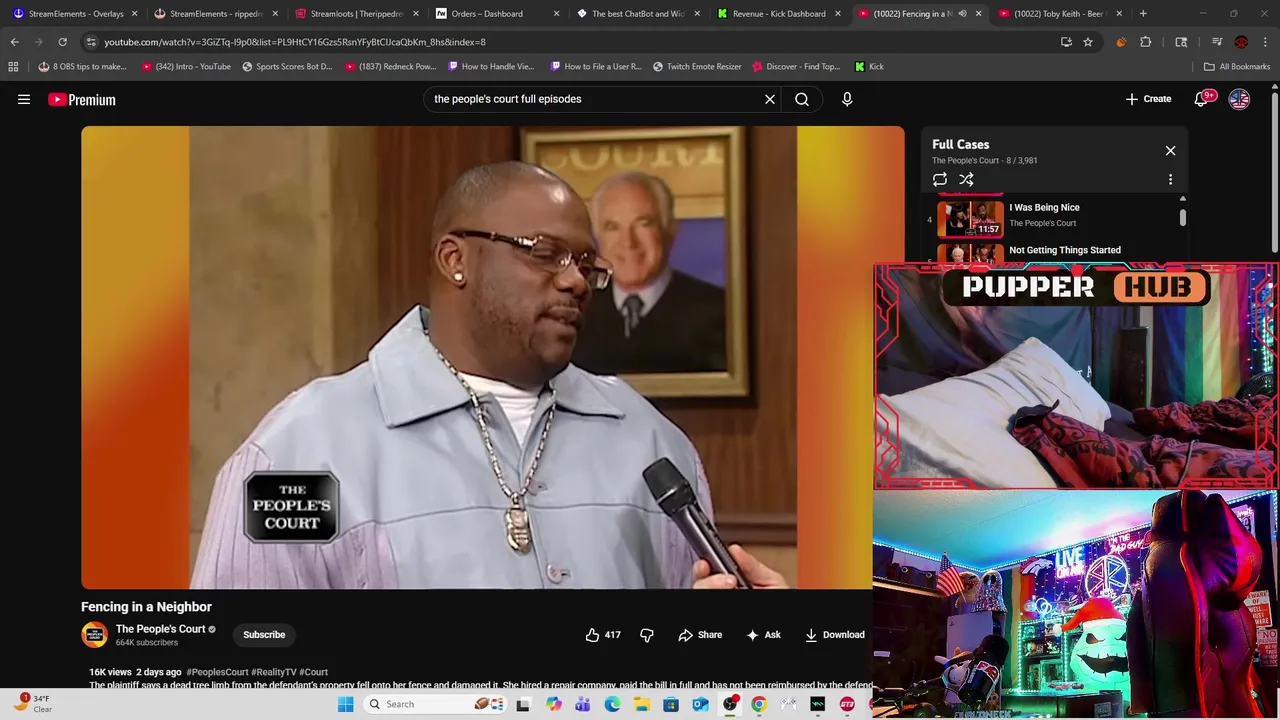The image size is (1280, 720).
Task: Open "8 OBS tips to make" bookmark
Action: click(x=82, y=67)
